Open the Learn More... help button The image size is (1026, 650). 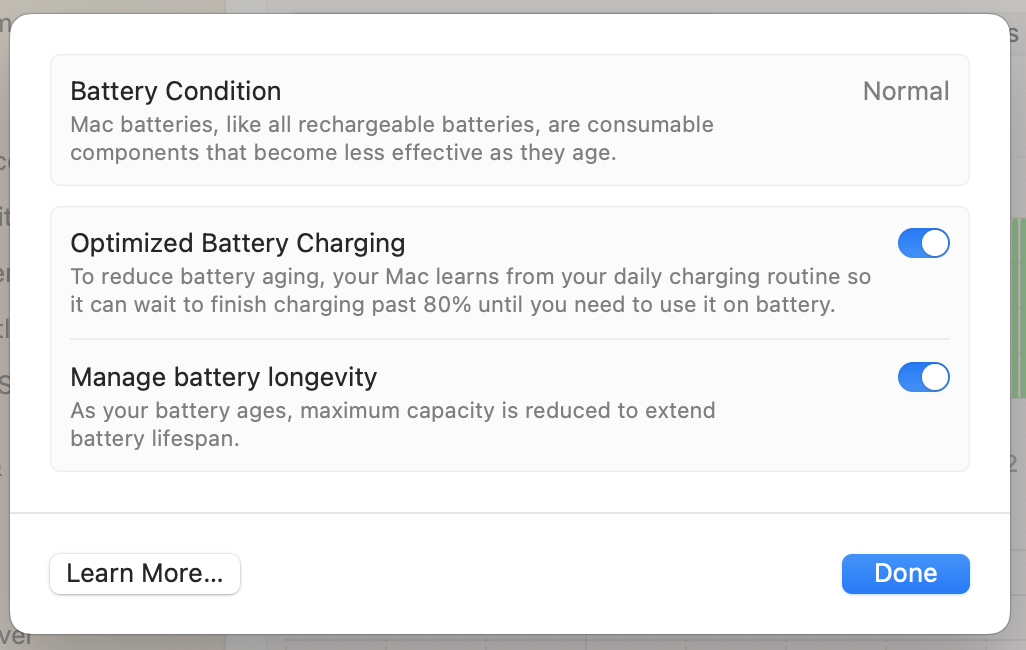pyautogui.click(x=145, y=574)
